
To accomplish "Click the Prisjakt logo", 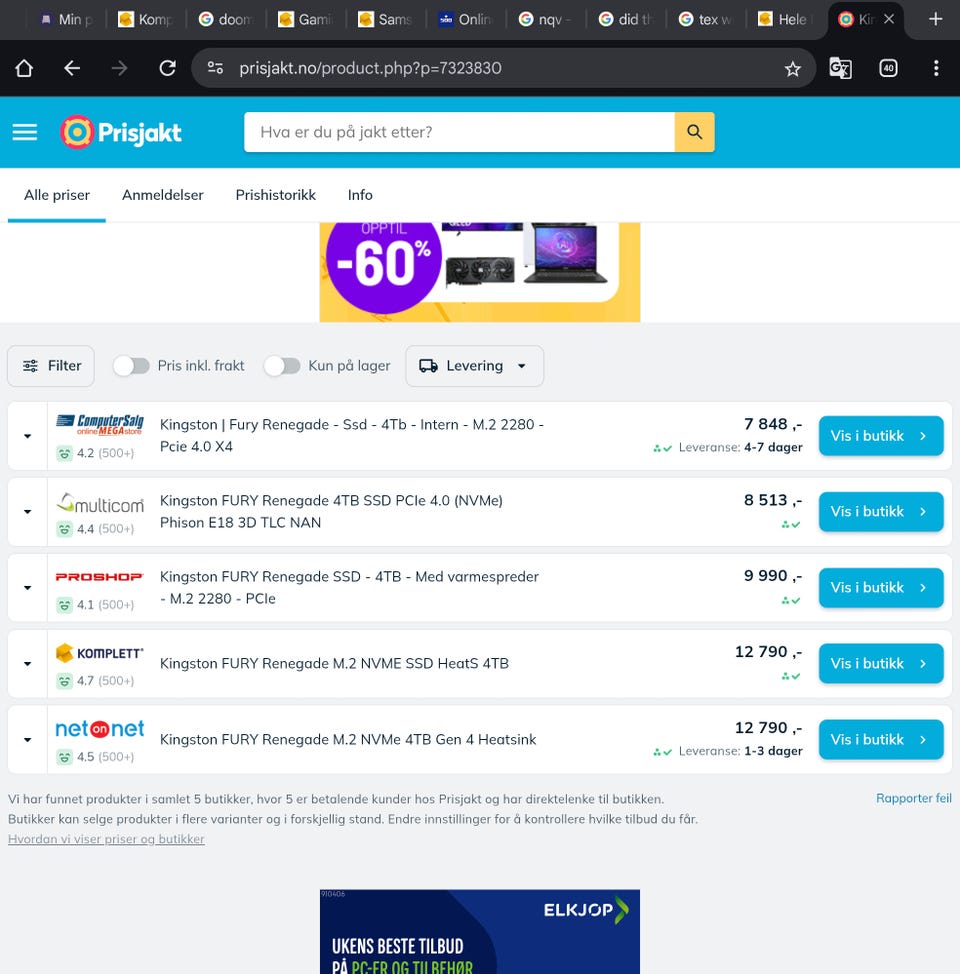I will 121,132.
